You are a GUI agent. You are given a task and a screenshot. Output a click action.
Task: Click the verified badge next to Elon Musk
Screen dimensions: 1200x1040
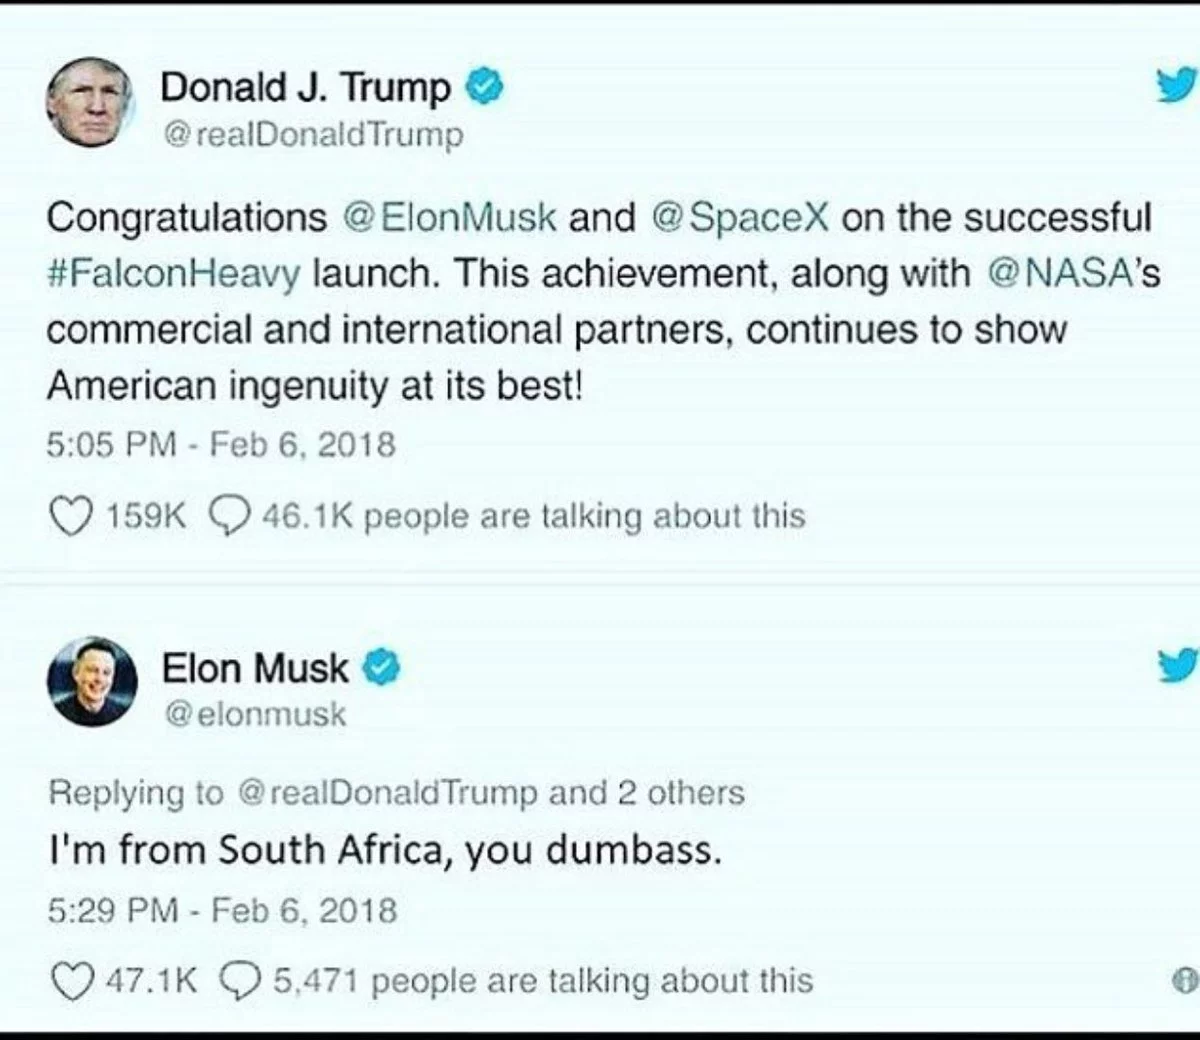point(383,667)
